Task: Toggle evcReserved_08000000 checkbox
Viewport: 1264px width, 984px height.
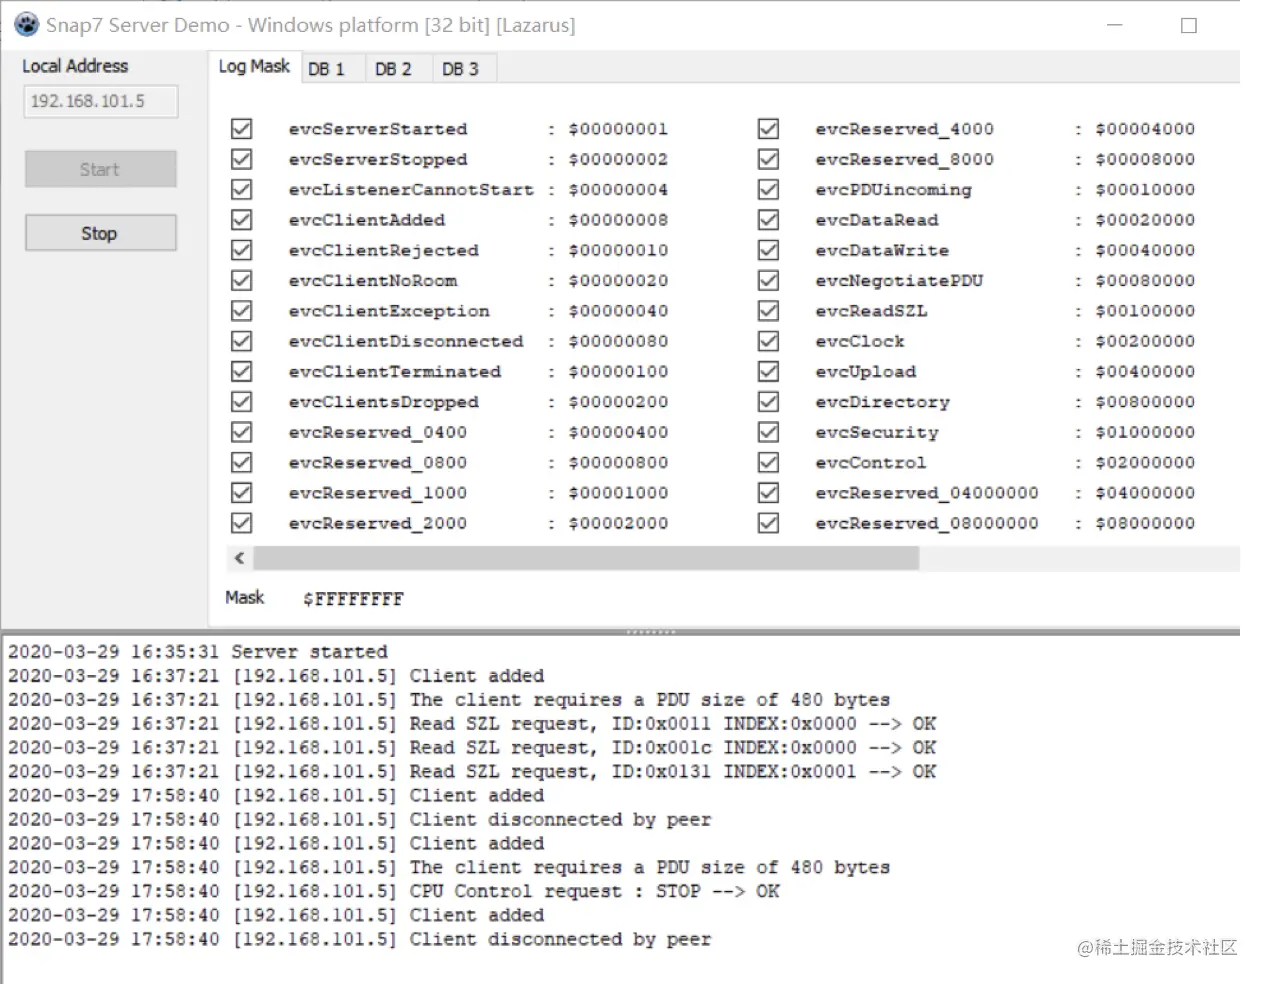Action: [768, 523]
